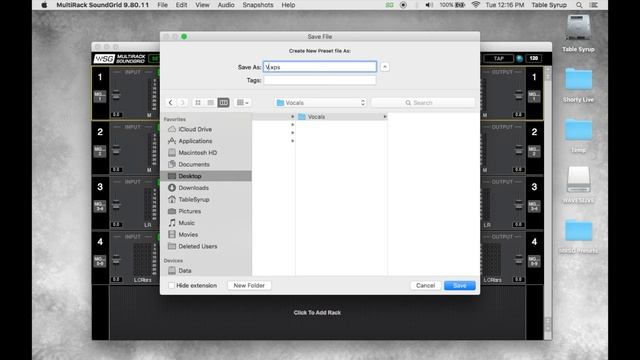Screen dimensions: 640x360
Task: Click the Save As filename field
Action: 320,67
